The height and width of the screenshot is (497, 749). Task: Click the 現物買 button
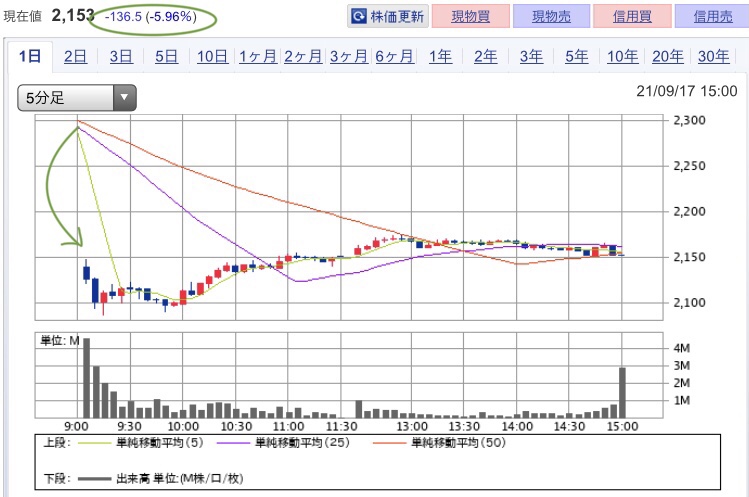pyautogui.click(x=471, y=17)
